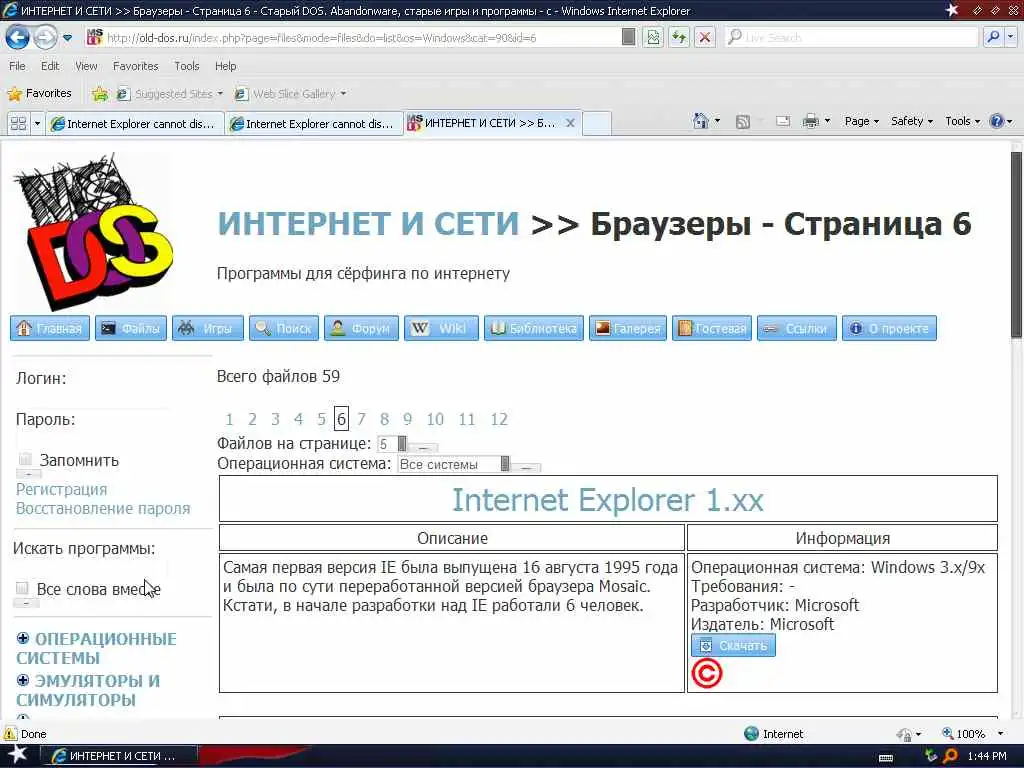Image resolution: width=1024 pixels, height=768 pixels.
Task: Click the Файлы navigation button
Action: coord(131,328)
